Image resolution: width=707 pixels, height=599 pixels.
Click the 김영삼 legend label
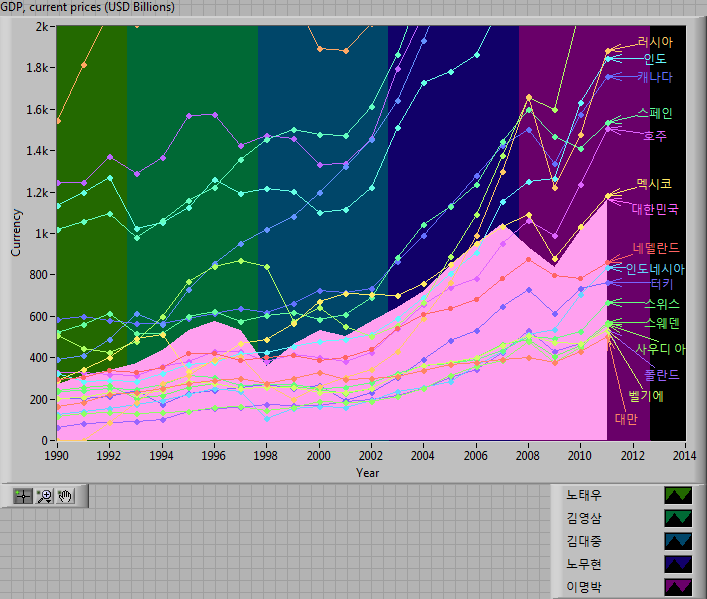point(583,518)
